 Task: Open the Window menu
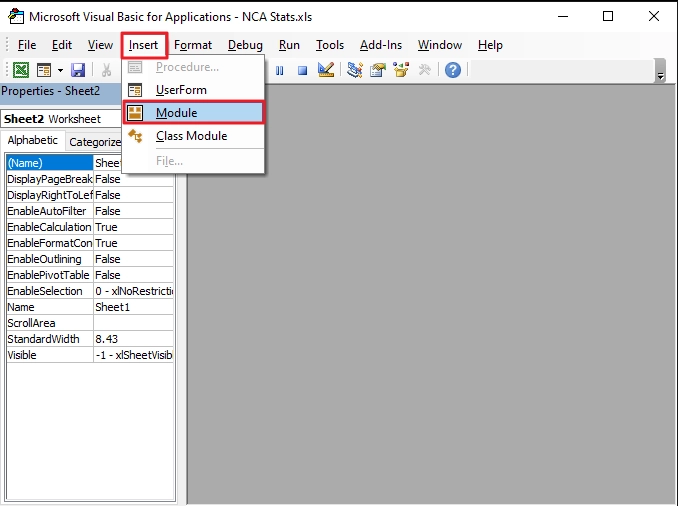tap(440, 45)
